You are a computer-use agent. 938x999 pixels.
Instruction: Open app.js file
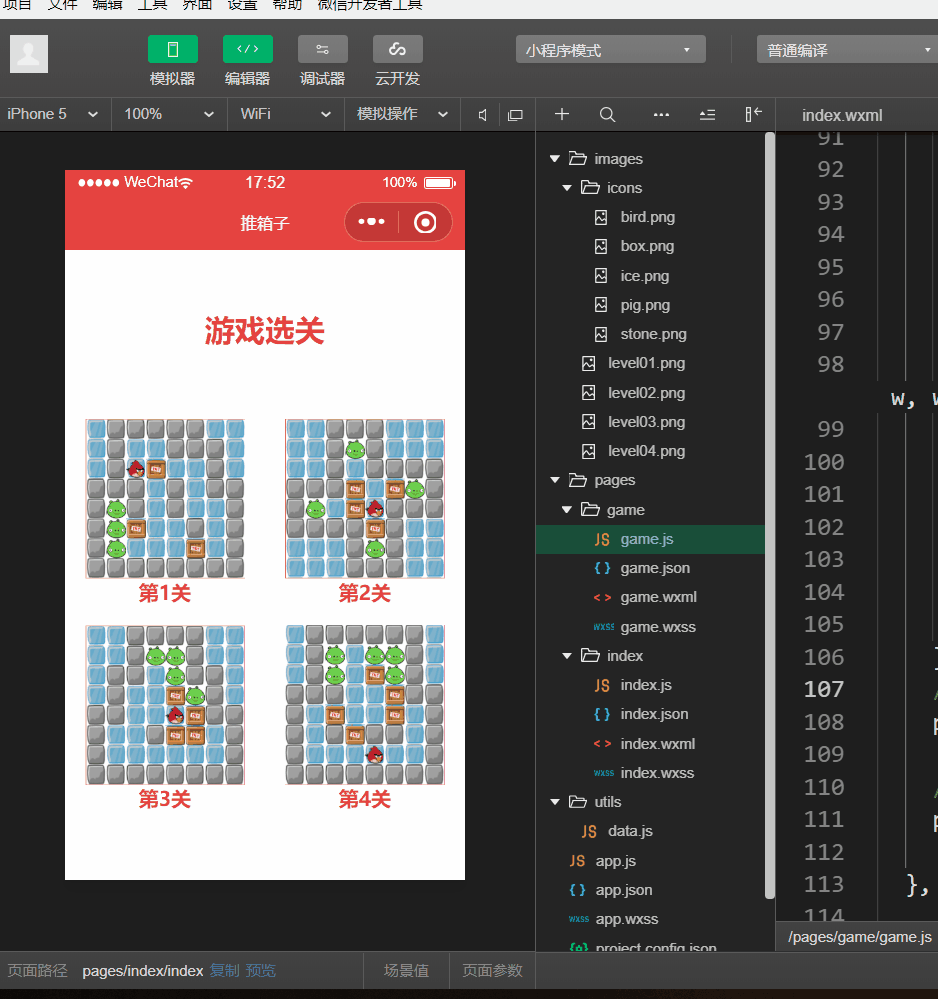tap(615, 861)
